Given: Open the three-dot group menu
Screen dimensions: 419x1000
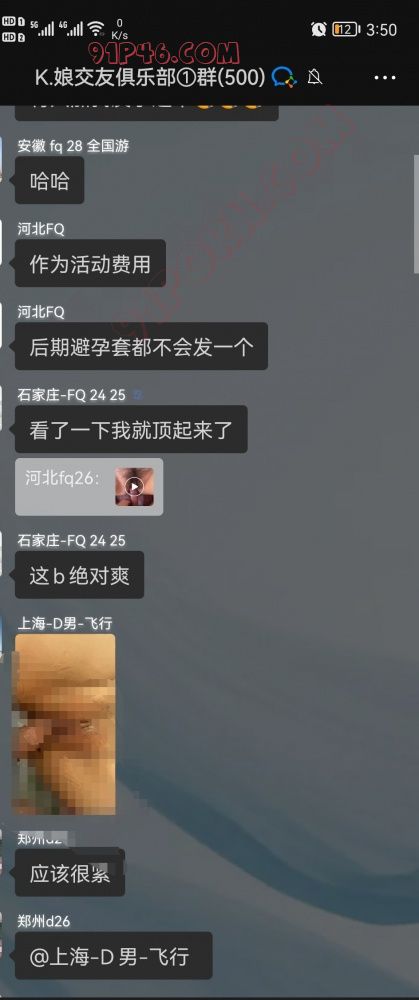Looking at the screenshot, I should [385, 78].
